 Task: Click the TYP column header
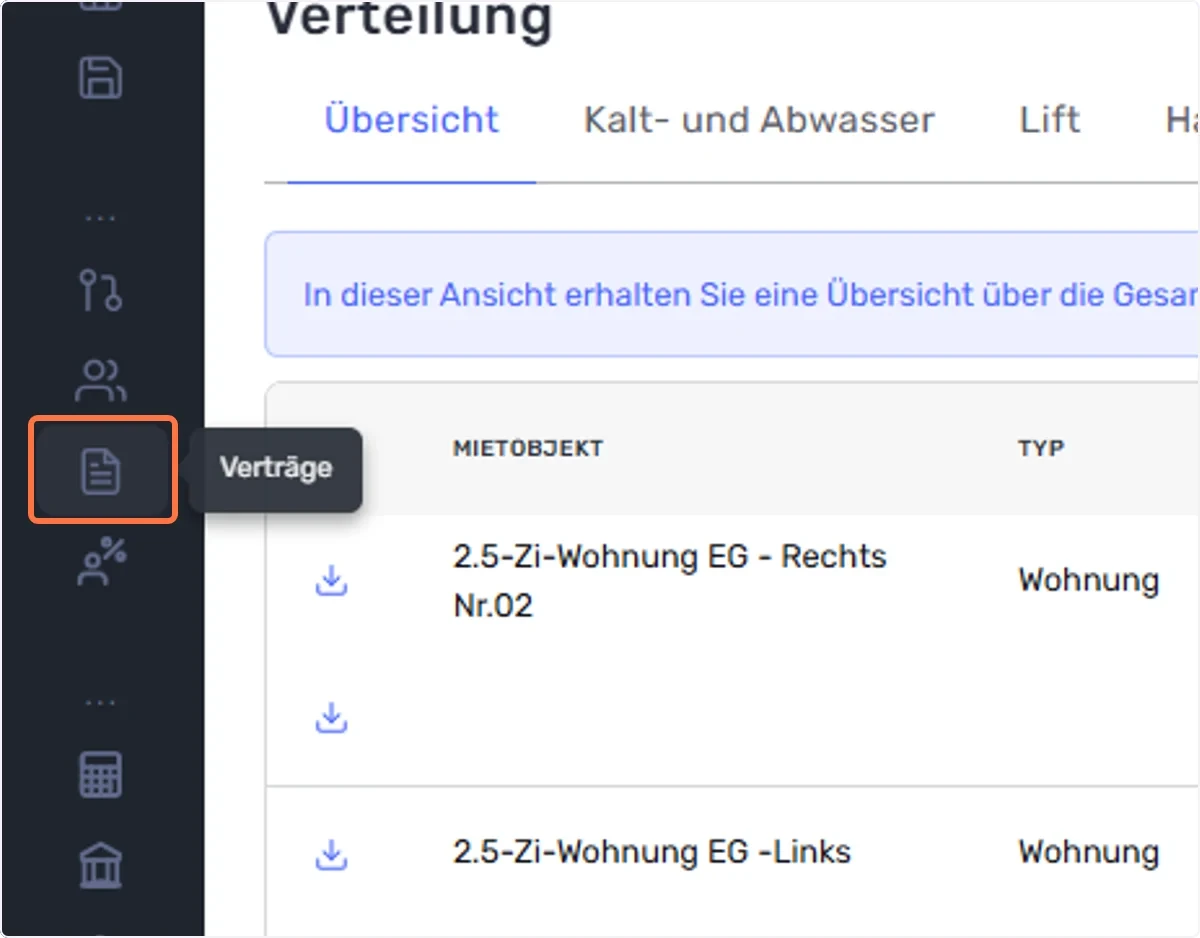[x=1041, y=448]
